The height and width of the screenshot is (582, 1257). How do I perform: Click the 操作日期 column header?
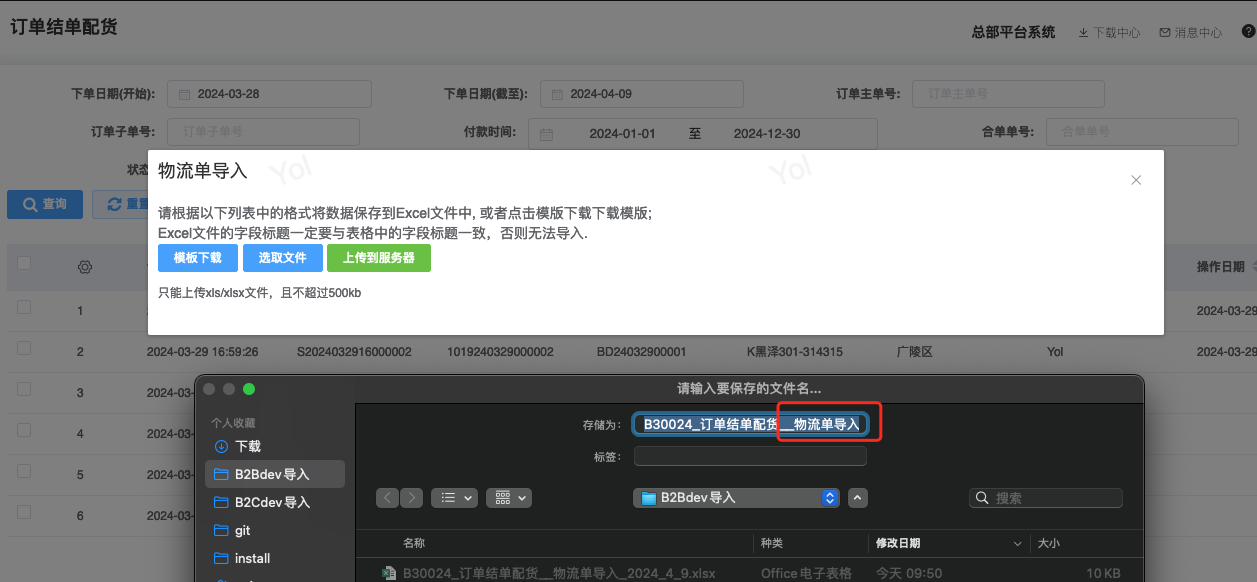tap(1220, 267)
